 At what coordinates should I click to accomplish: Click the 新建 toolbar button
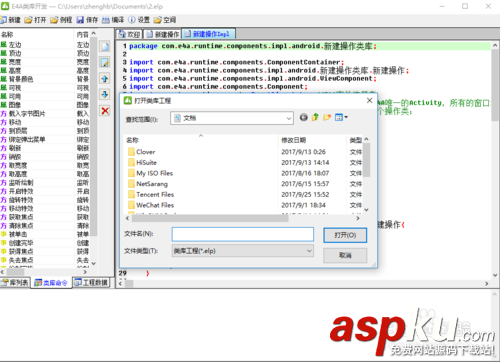click(x=11, y=20)
